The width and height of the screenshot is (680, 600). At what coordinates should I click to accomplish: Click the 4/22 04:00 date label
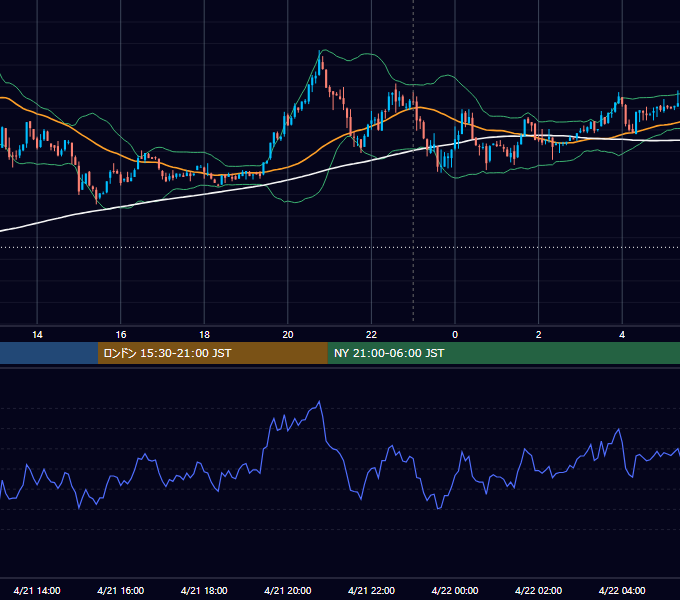pyautogui.click(x=622, y=590)
